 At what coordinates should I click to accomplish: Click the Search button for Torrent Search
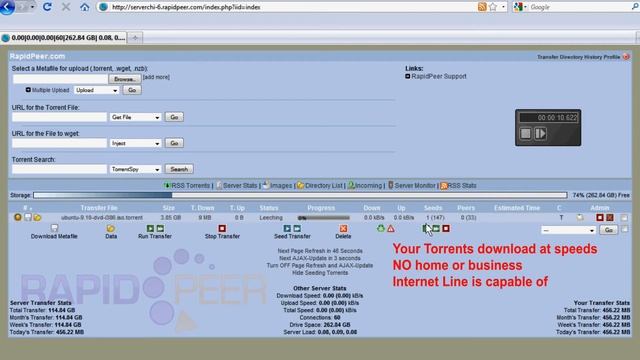(x=179, y=169)
